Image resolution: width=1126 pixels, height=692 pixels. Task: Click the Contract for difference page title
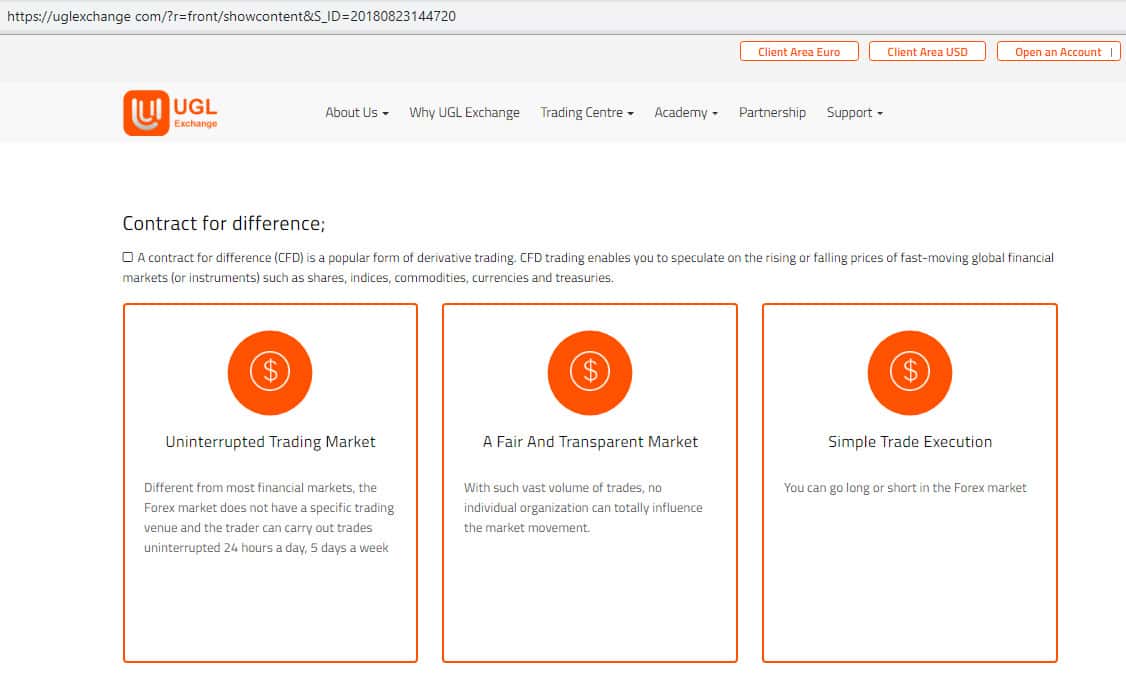coord(224,223)
